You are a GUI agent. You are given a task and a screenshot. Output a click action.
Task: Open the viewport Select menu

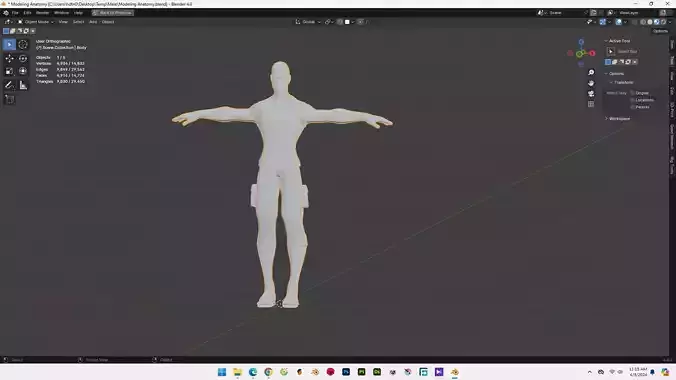(78, 22)
